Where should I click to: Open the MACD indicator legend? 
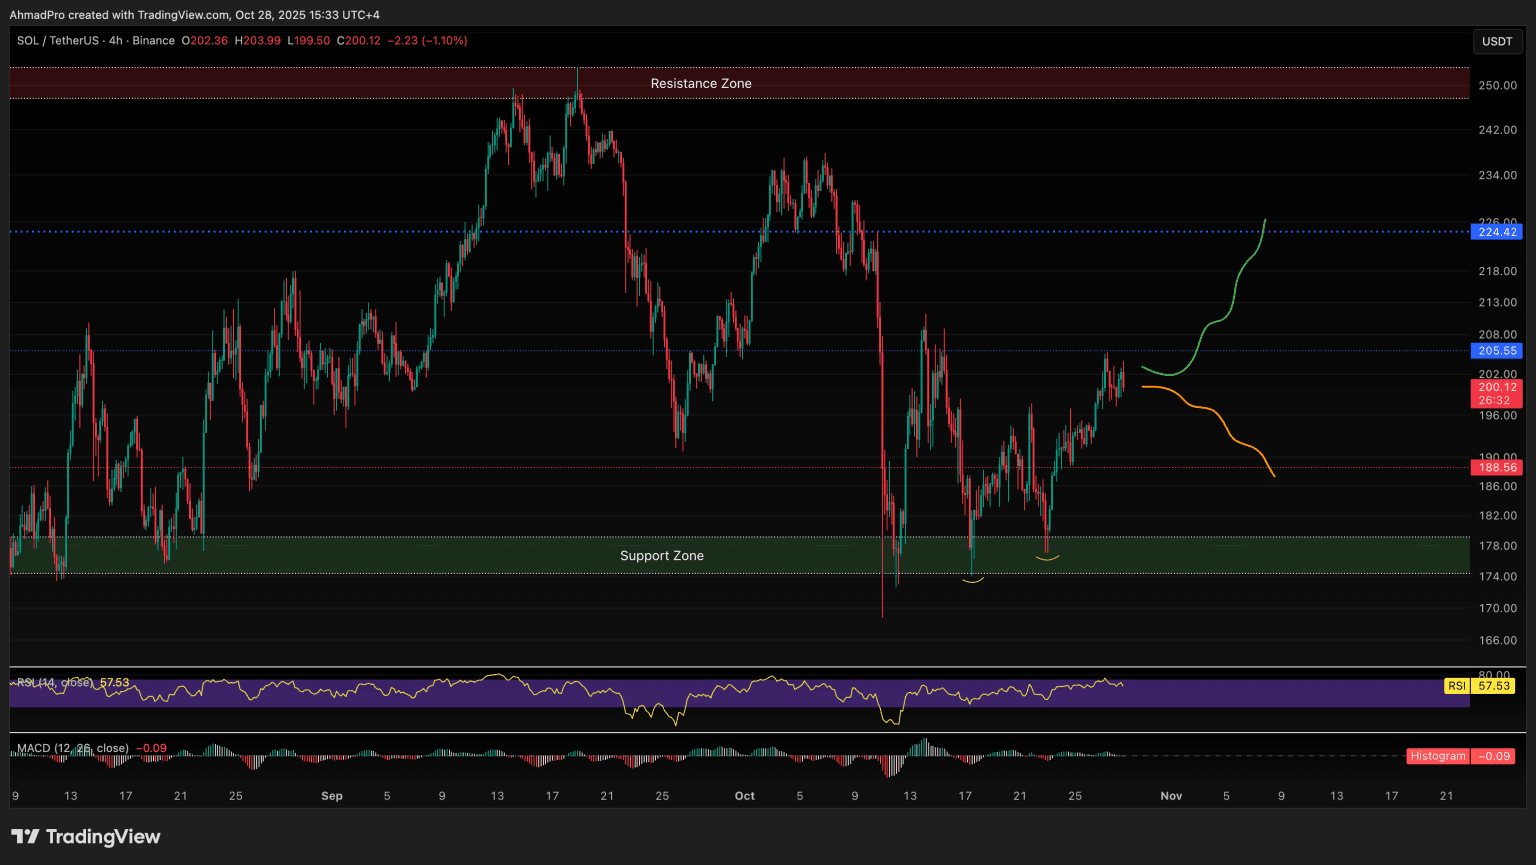pos(72,748)
